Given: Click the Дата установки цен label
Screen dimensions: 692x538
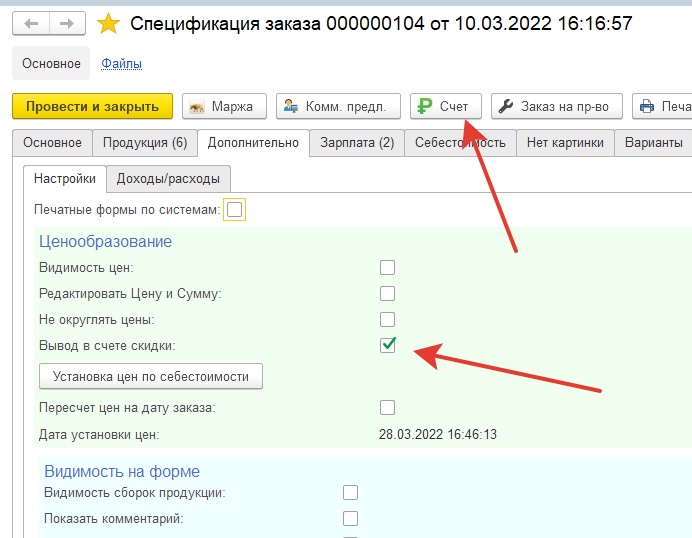Looking at the screenshot, I should click(x=99, y=435).
